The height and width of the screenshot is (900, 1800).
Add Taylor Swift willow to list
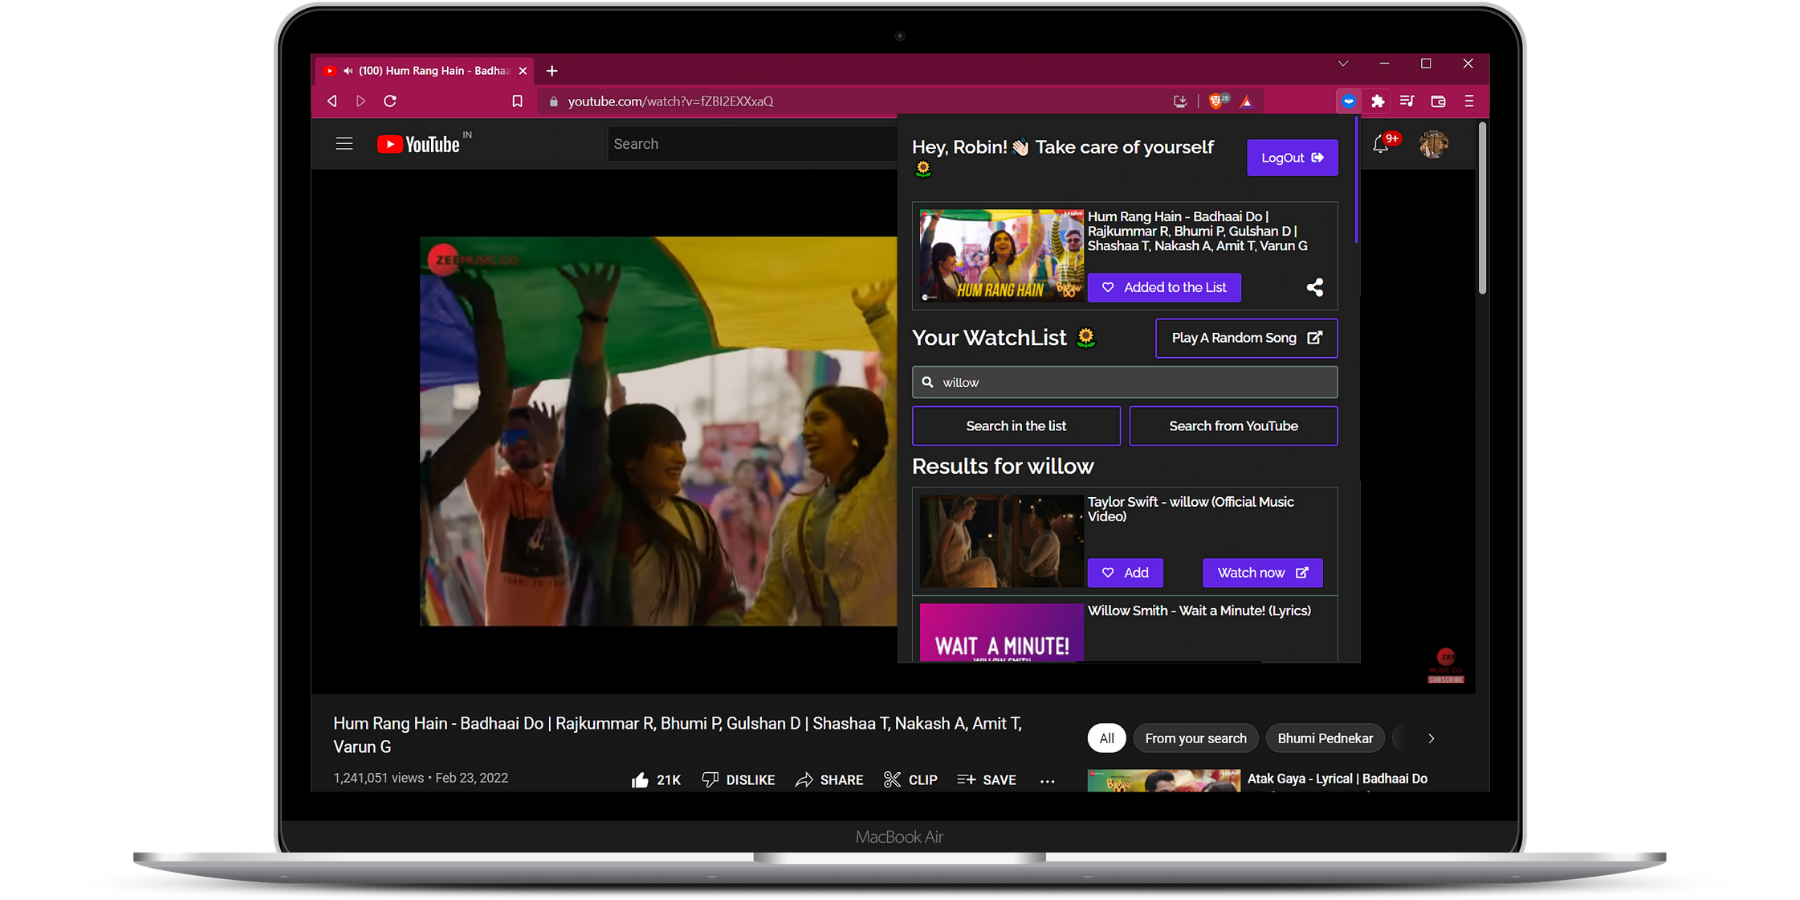tap(1125, 573)
